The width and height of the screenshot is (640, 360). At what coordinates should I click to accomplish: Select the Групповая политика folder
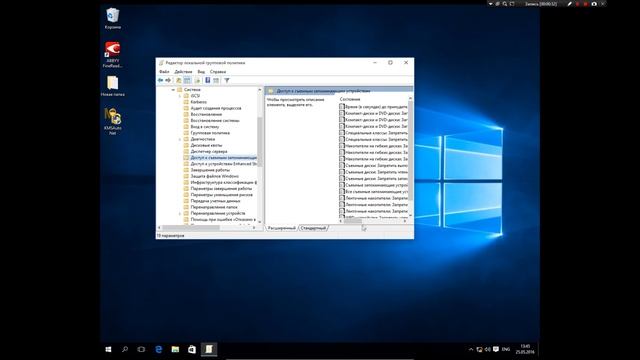pos(210,133)
